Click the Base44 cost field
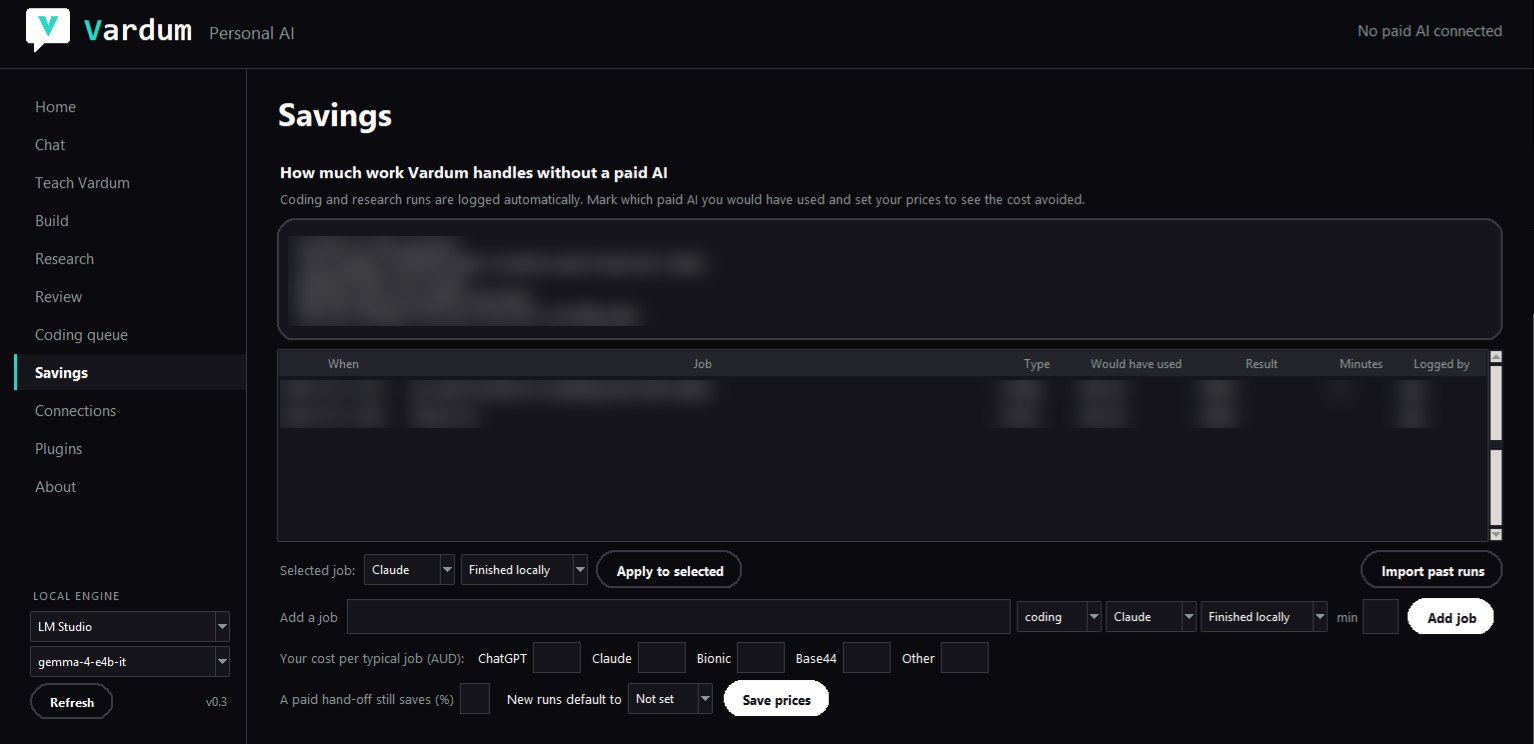The image size is (1534, 744). point(867,658)
